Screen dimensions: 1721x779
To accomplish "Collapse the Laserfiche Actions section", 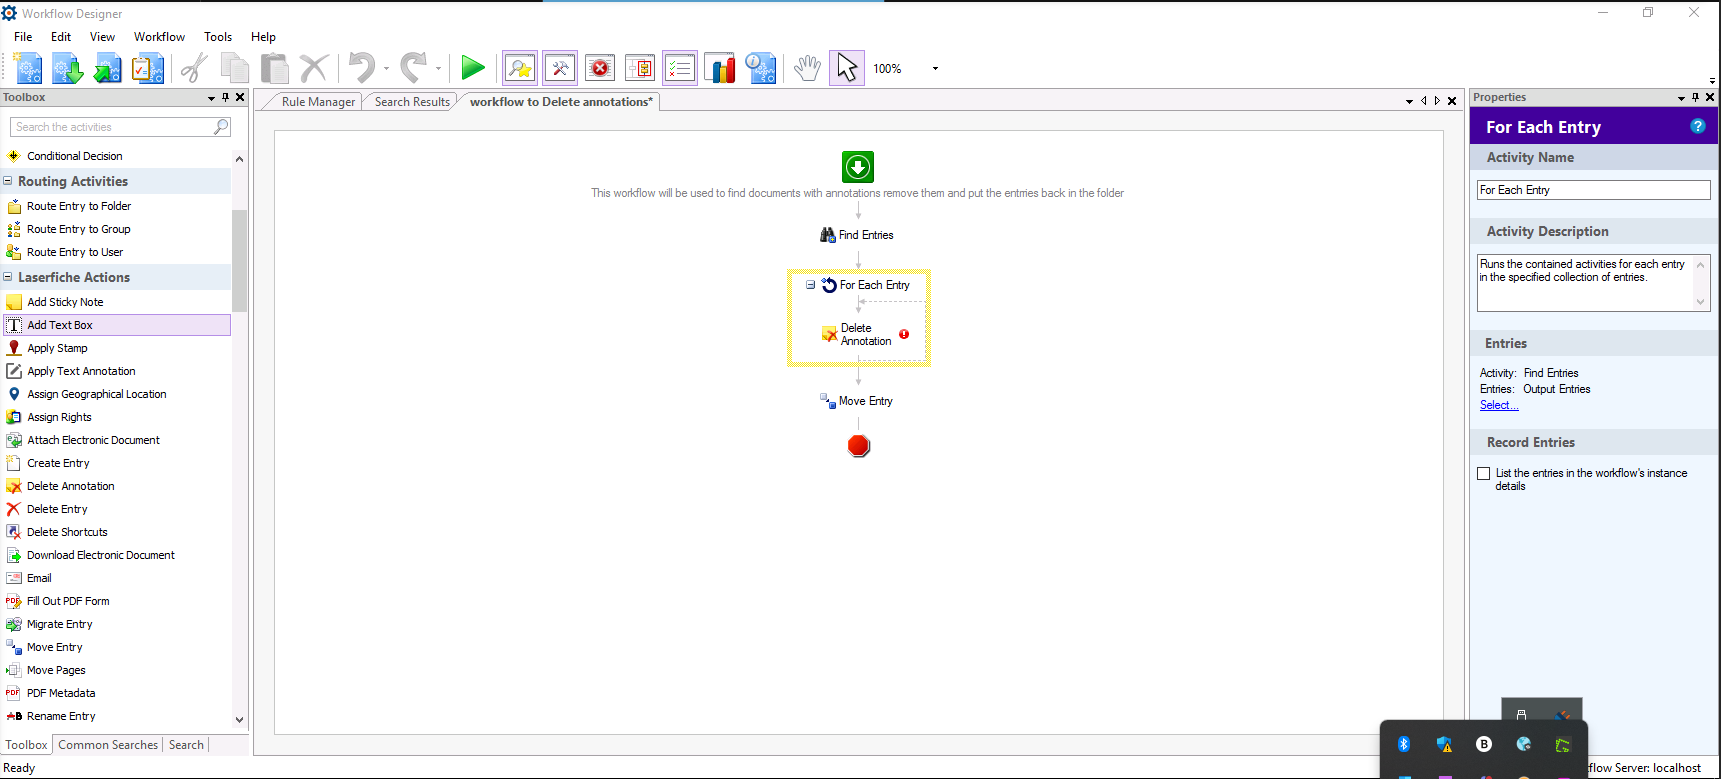I will (x=8, y=277).
